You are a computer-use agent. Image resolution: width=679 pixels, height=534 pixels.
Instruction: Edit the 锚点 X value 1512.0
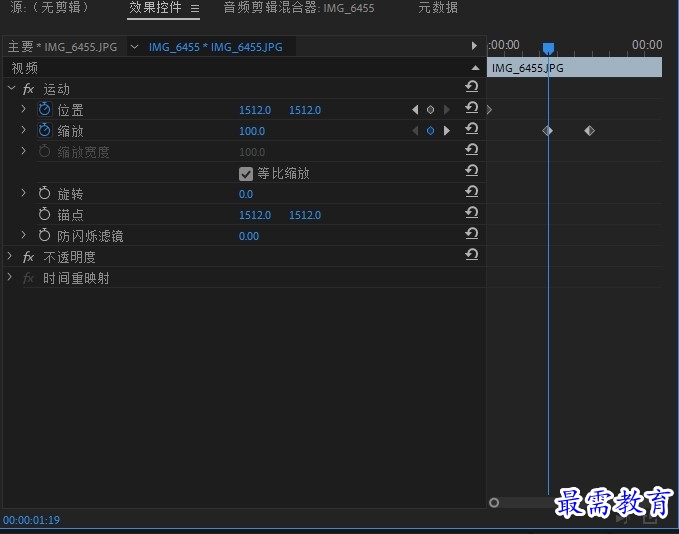click(x=255, y=215)
